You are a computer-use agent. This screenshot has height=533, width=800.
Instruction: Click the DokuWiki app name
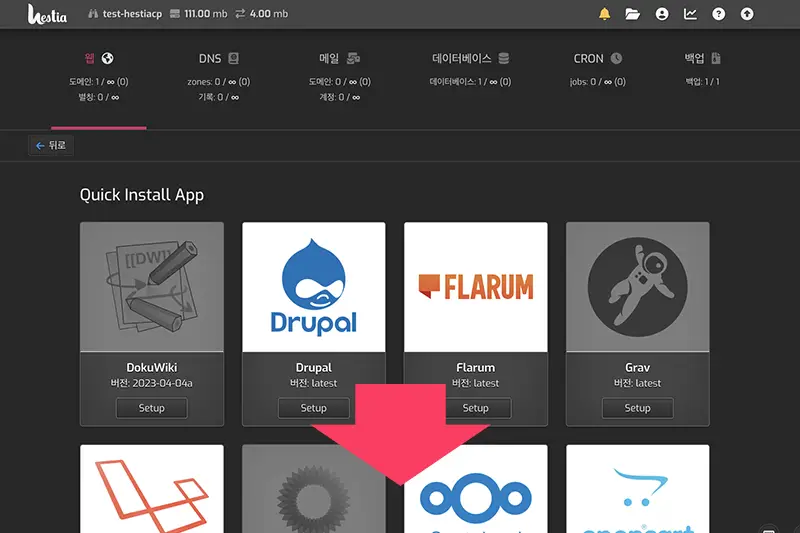coord(152,367)
